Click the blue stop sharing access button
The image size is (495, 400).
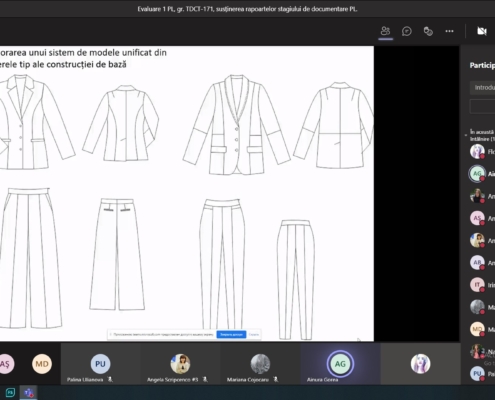[231, 334]
